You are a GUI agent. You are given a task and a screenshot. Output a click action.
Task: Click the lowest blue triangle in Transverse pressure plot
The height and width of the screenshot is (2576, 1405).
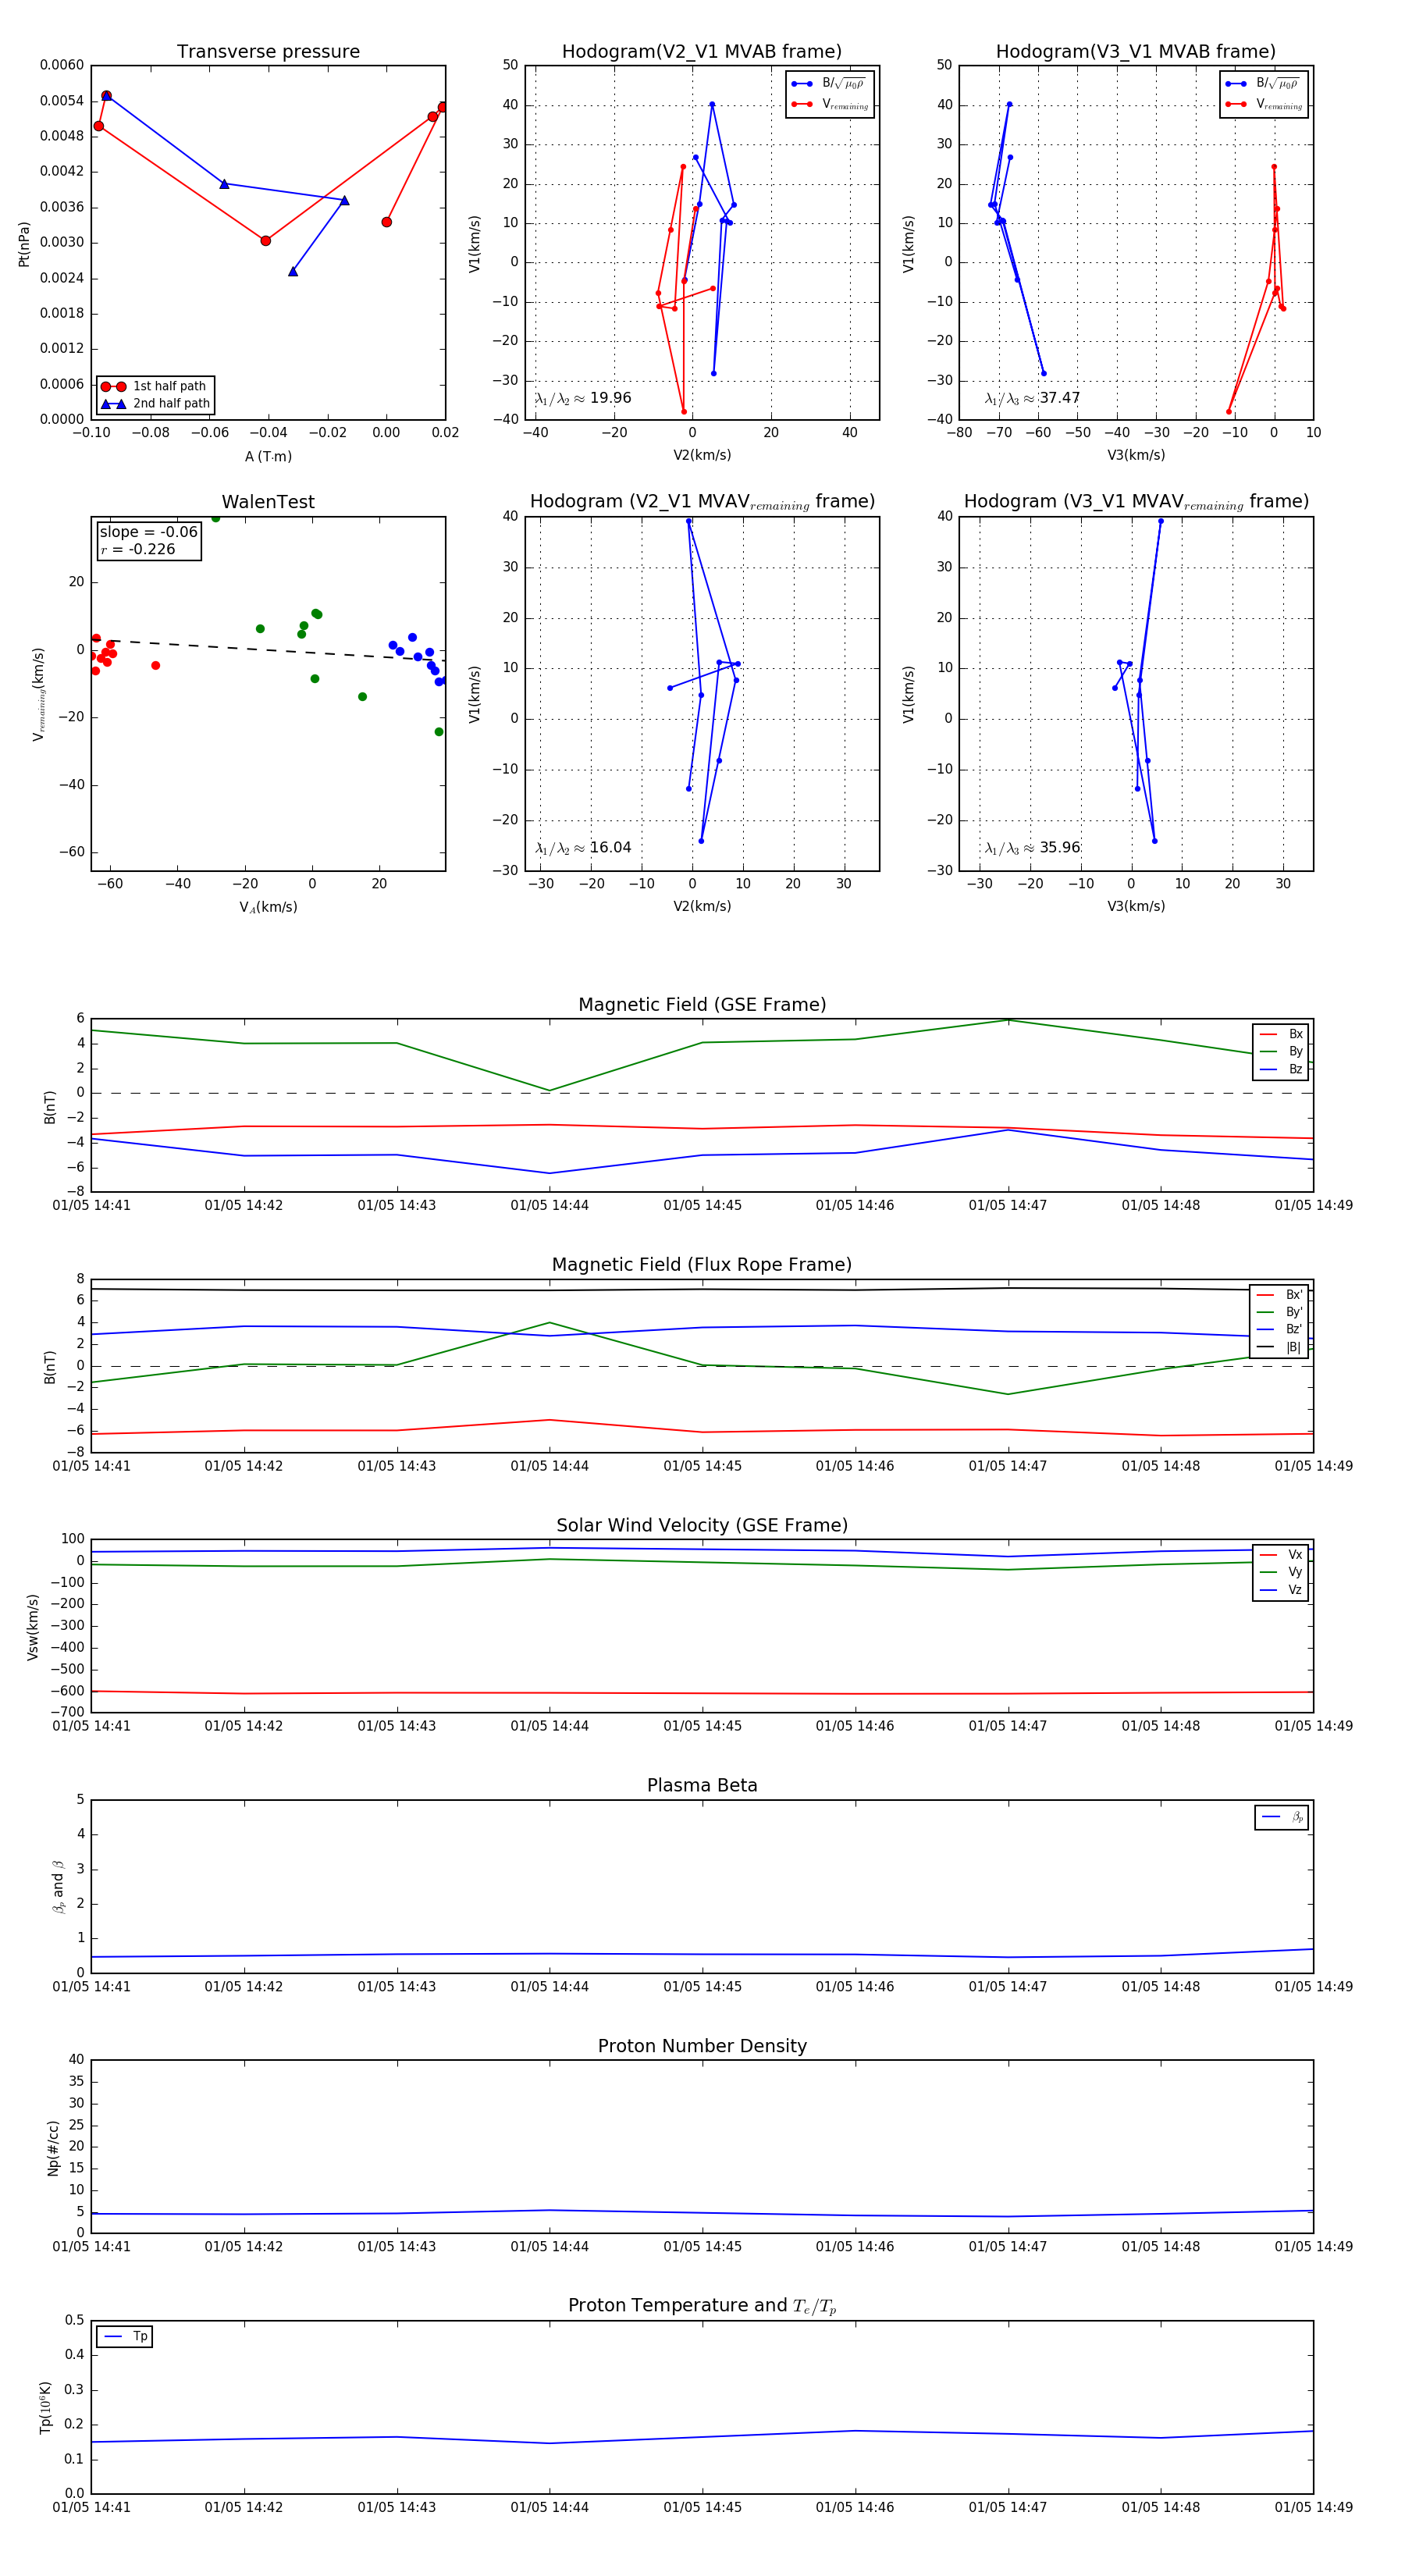293,271
